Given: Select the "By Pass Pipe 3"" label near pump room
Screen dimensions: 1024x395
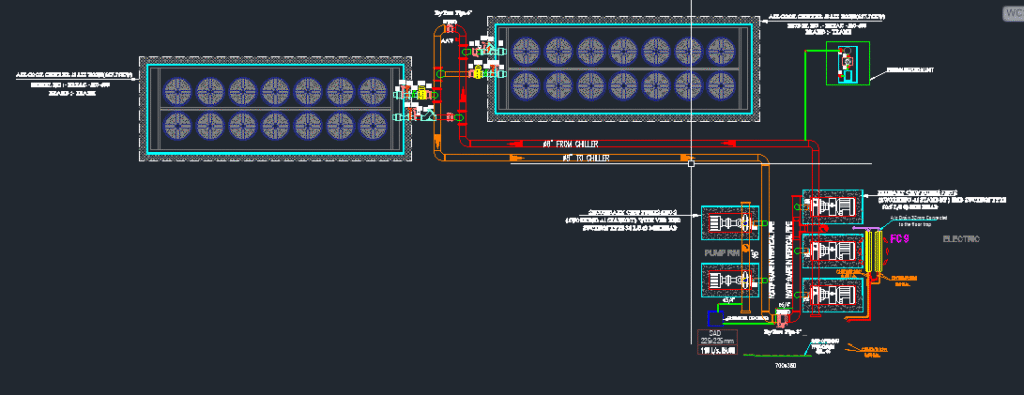Looking at the screenshot, I should (782, 332).
